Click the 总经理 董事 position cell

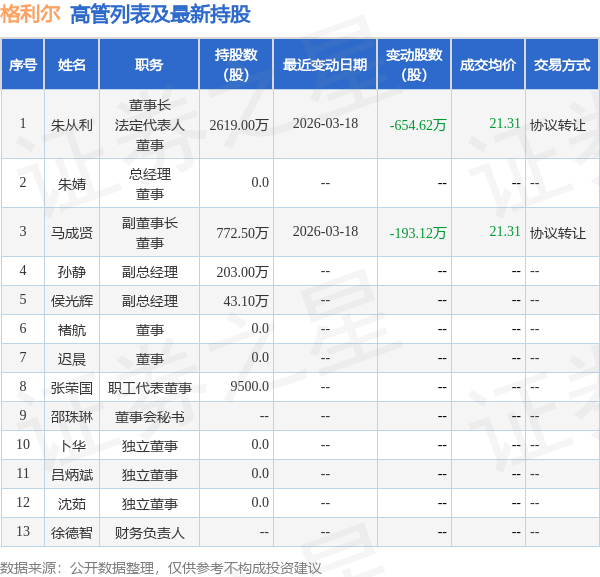click(150, 184)
